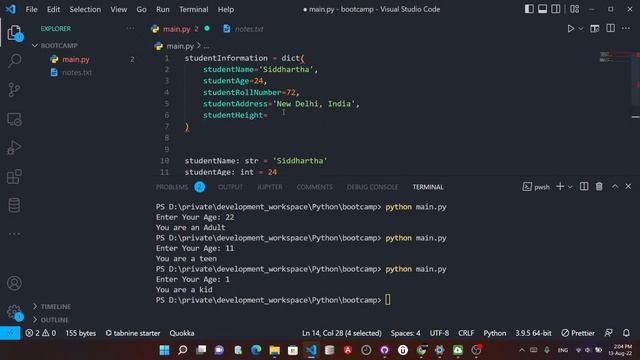Open the Go menu
640x360 pixels.
[x=141, y=9]
